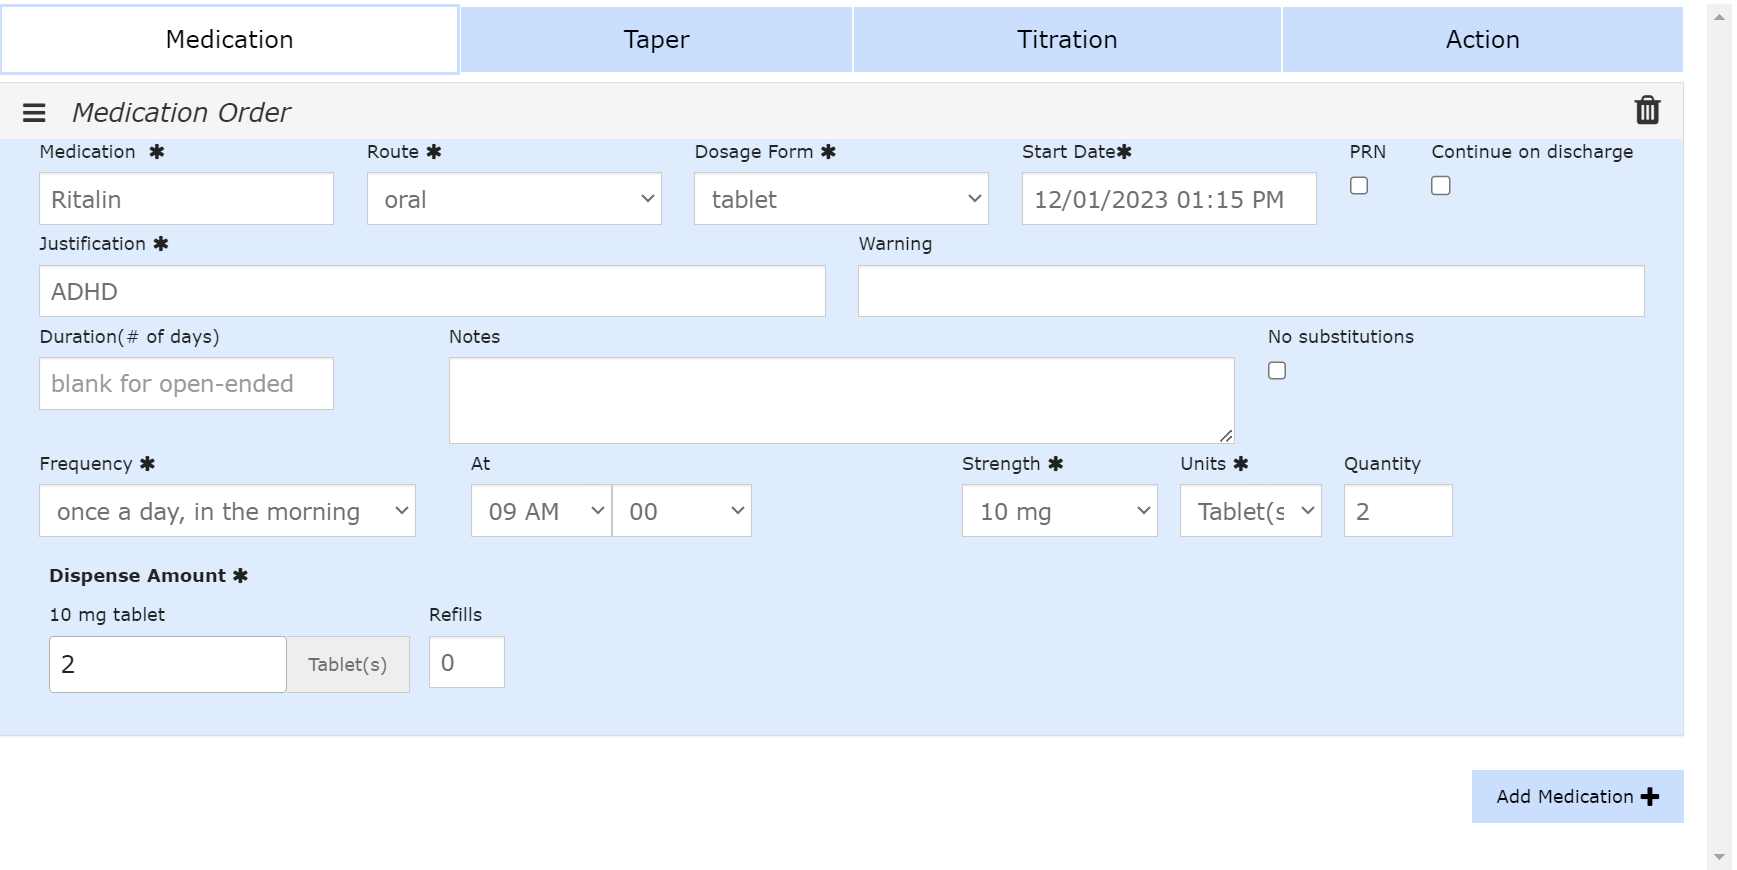Open the Route dropdown showing oral
1737x870 pixels.
[514, 199]
